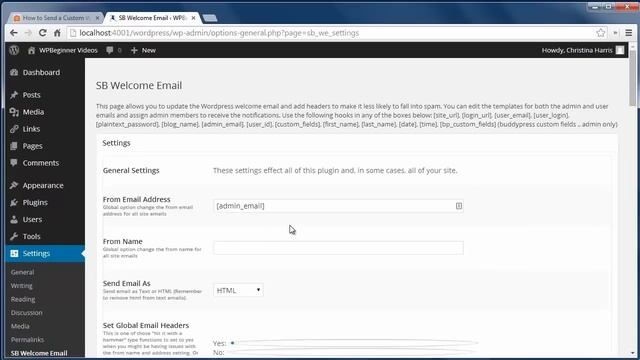Viewport: 640px width, 360px height.
Task: Click the scrollbar down arrow
Action: (x=632, y=353)
